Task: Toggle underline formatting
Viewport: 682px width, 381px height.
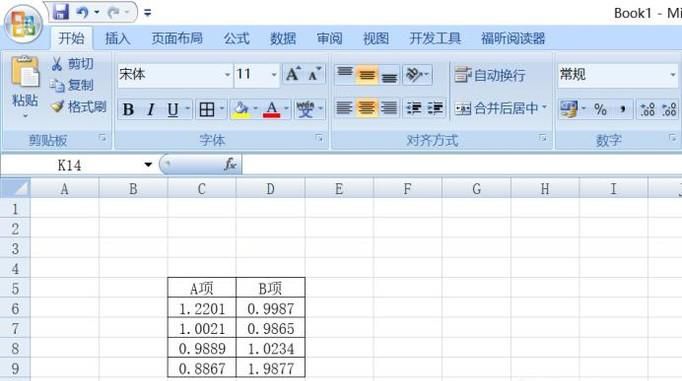Action: point(173,110)
